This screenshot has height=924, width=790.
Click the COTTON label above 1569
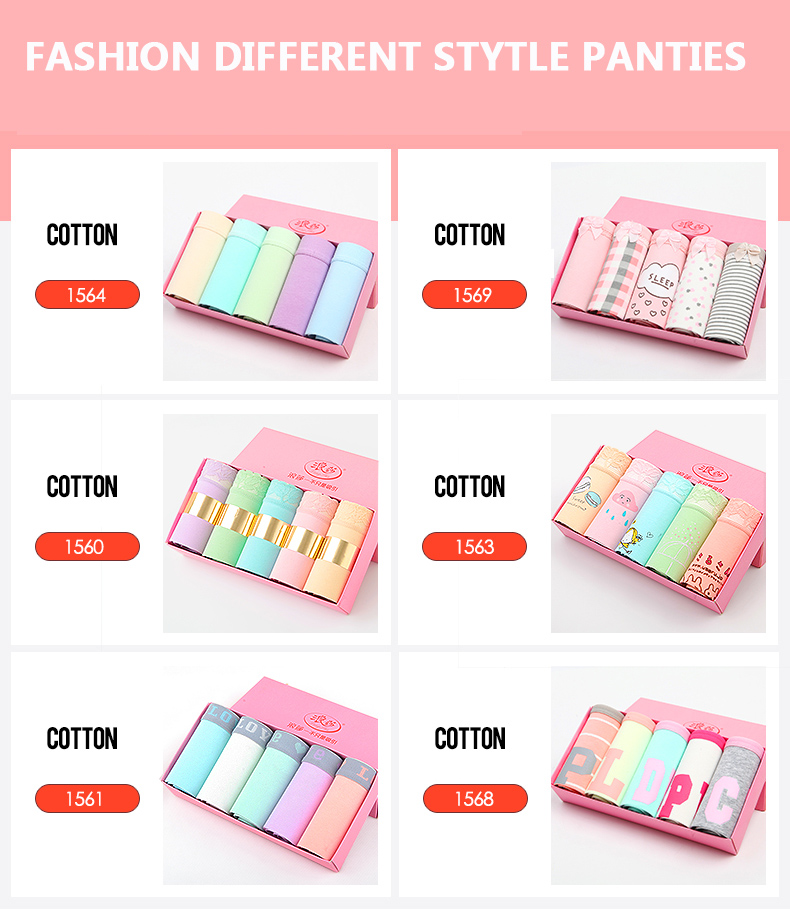click(x=470, y=235)
